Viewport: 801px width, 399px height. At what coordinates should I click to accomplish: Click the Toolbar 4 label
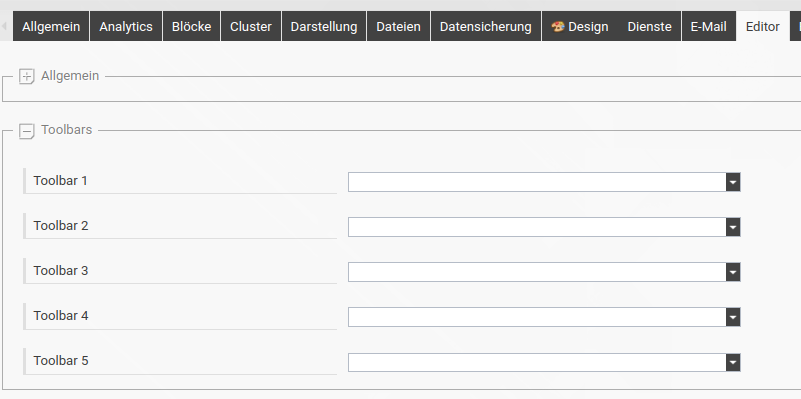pyautogui.click(x=61, y=315)
